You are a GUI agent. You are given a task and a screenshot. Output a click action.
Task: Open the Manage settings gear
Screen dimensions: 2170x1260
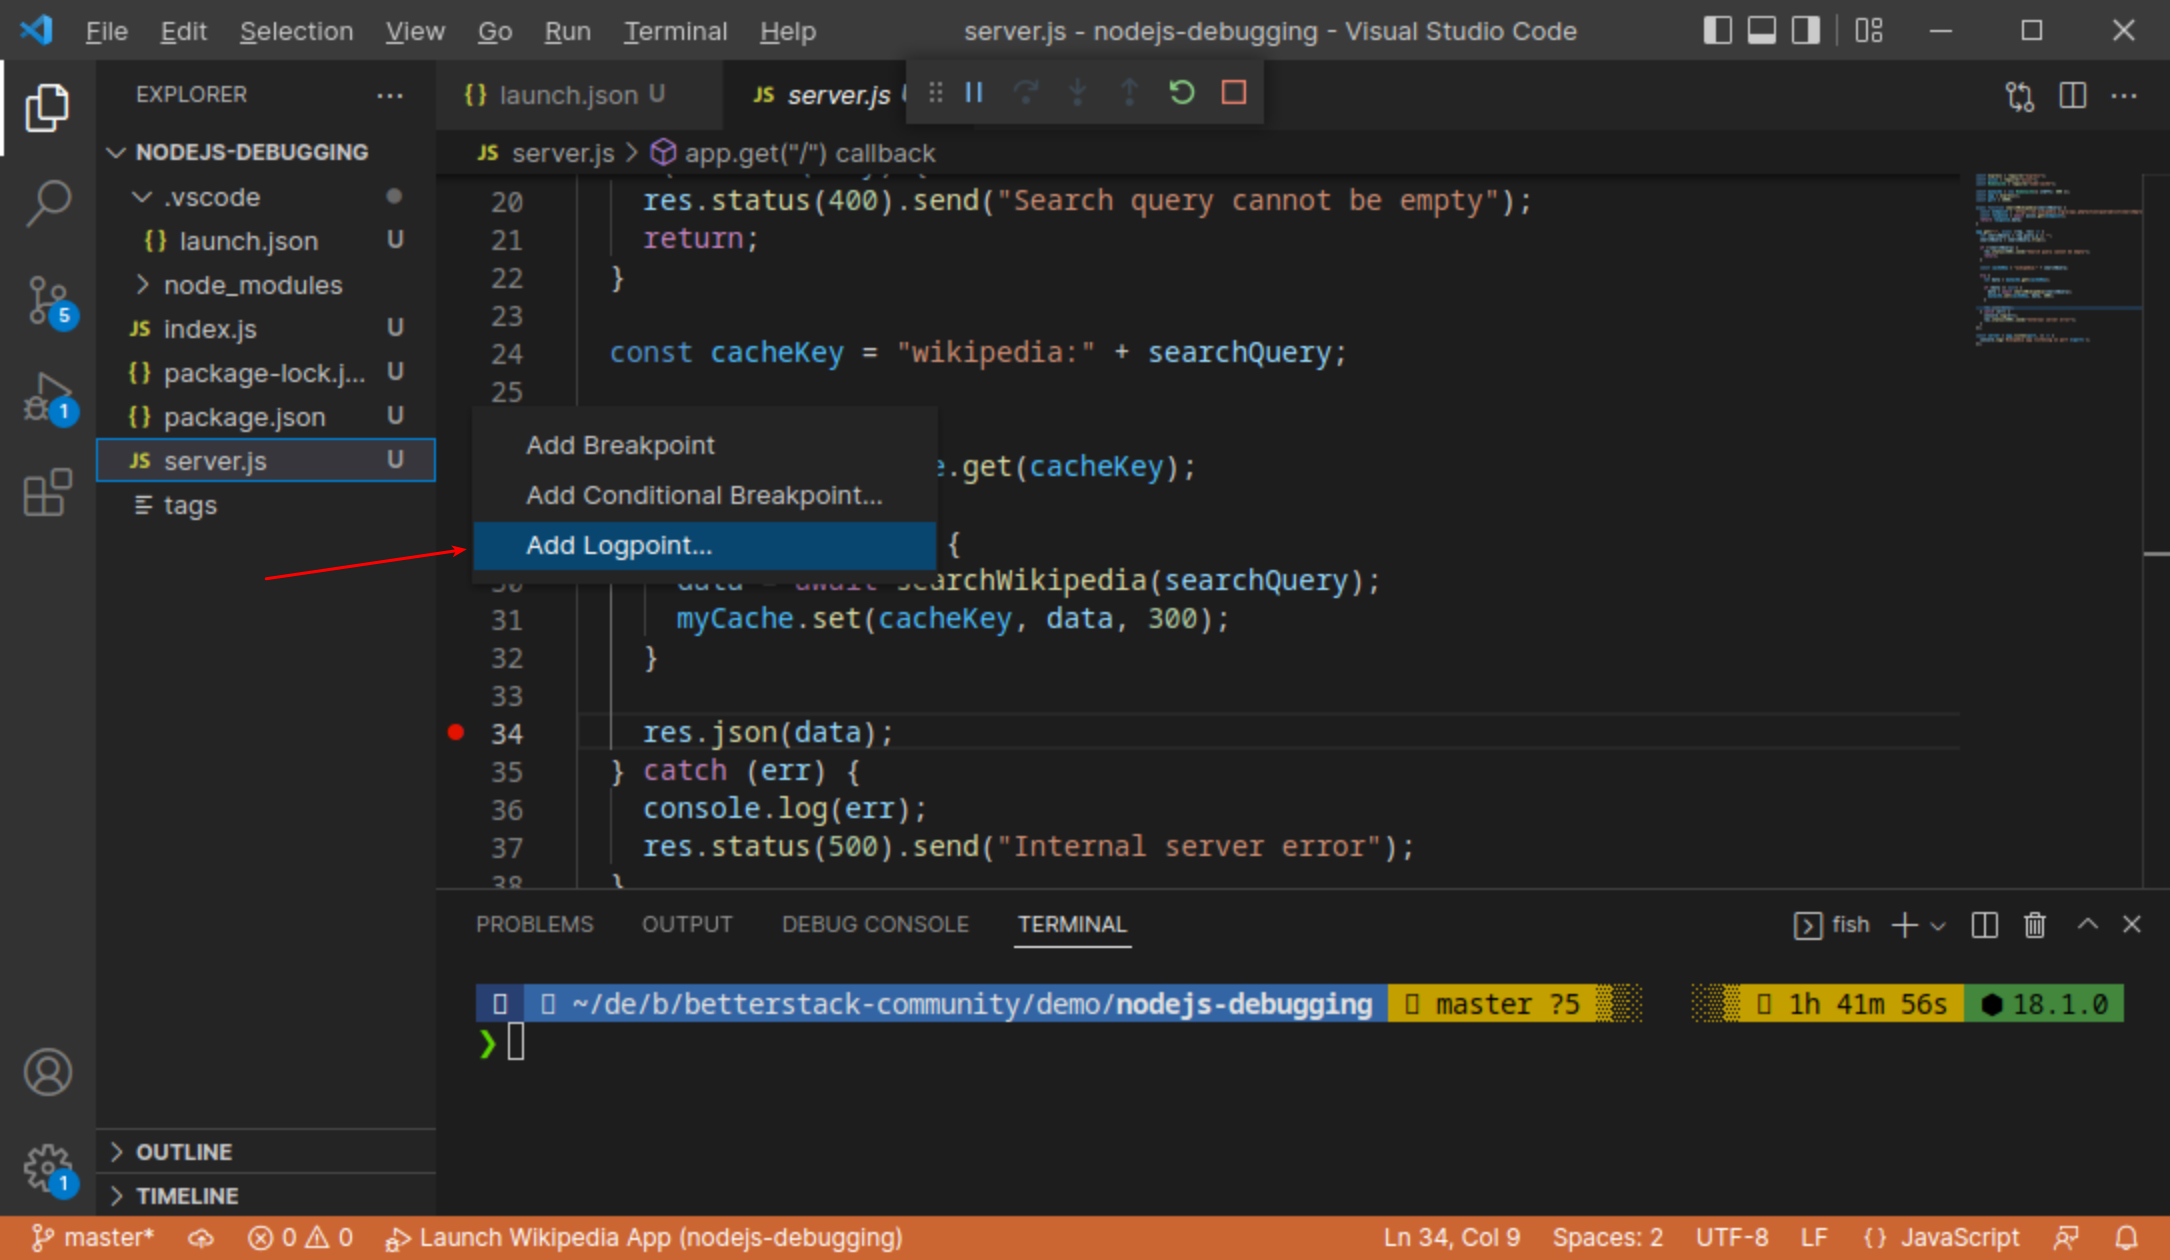point(47,1167)
